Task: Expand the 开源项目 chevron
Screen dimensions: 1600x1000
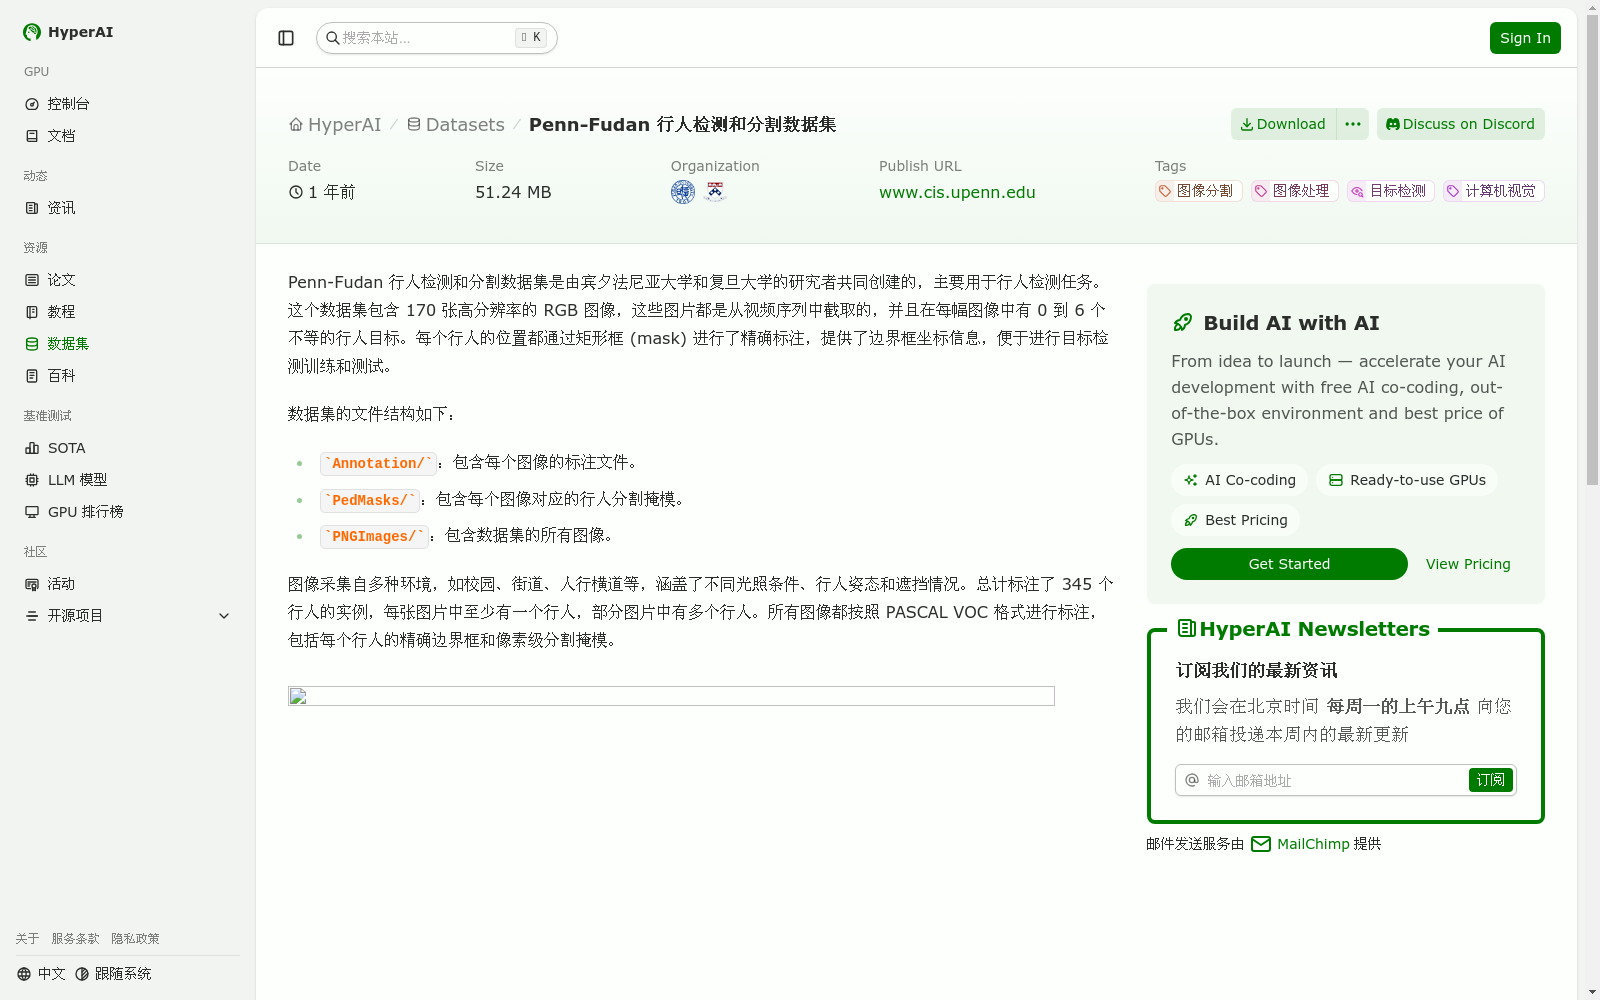Action: (x=224, y=616)
